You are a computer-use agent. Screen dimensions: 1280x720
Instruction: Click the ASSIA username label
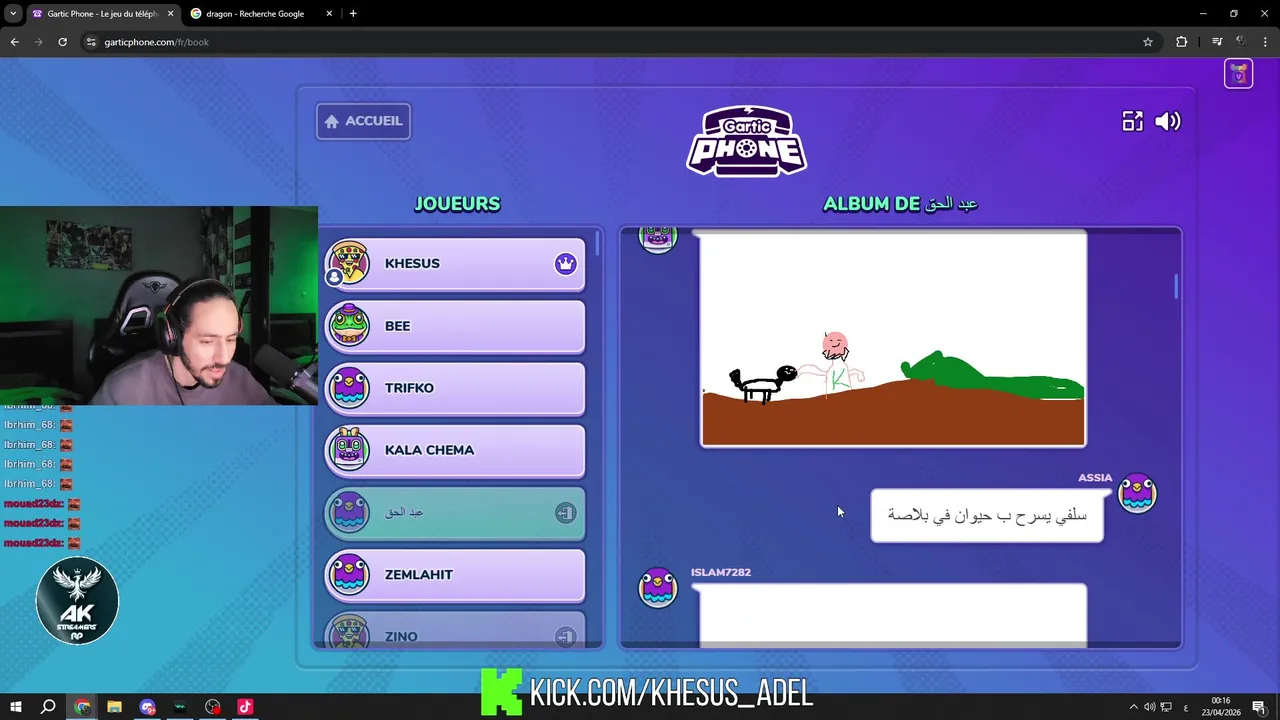pyautogui.click(x=1095, y=478)
